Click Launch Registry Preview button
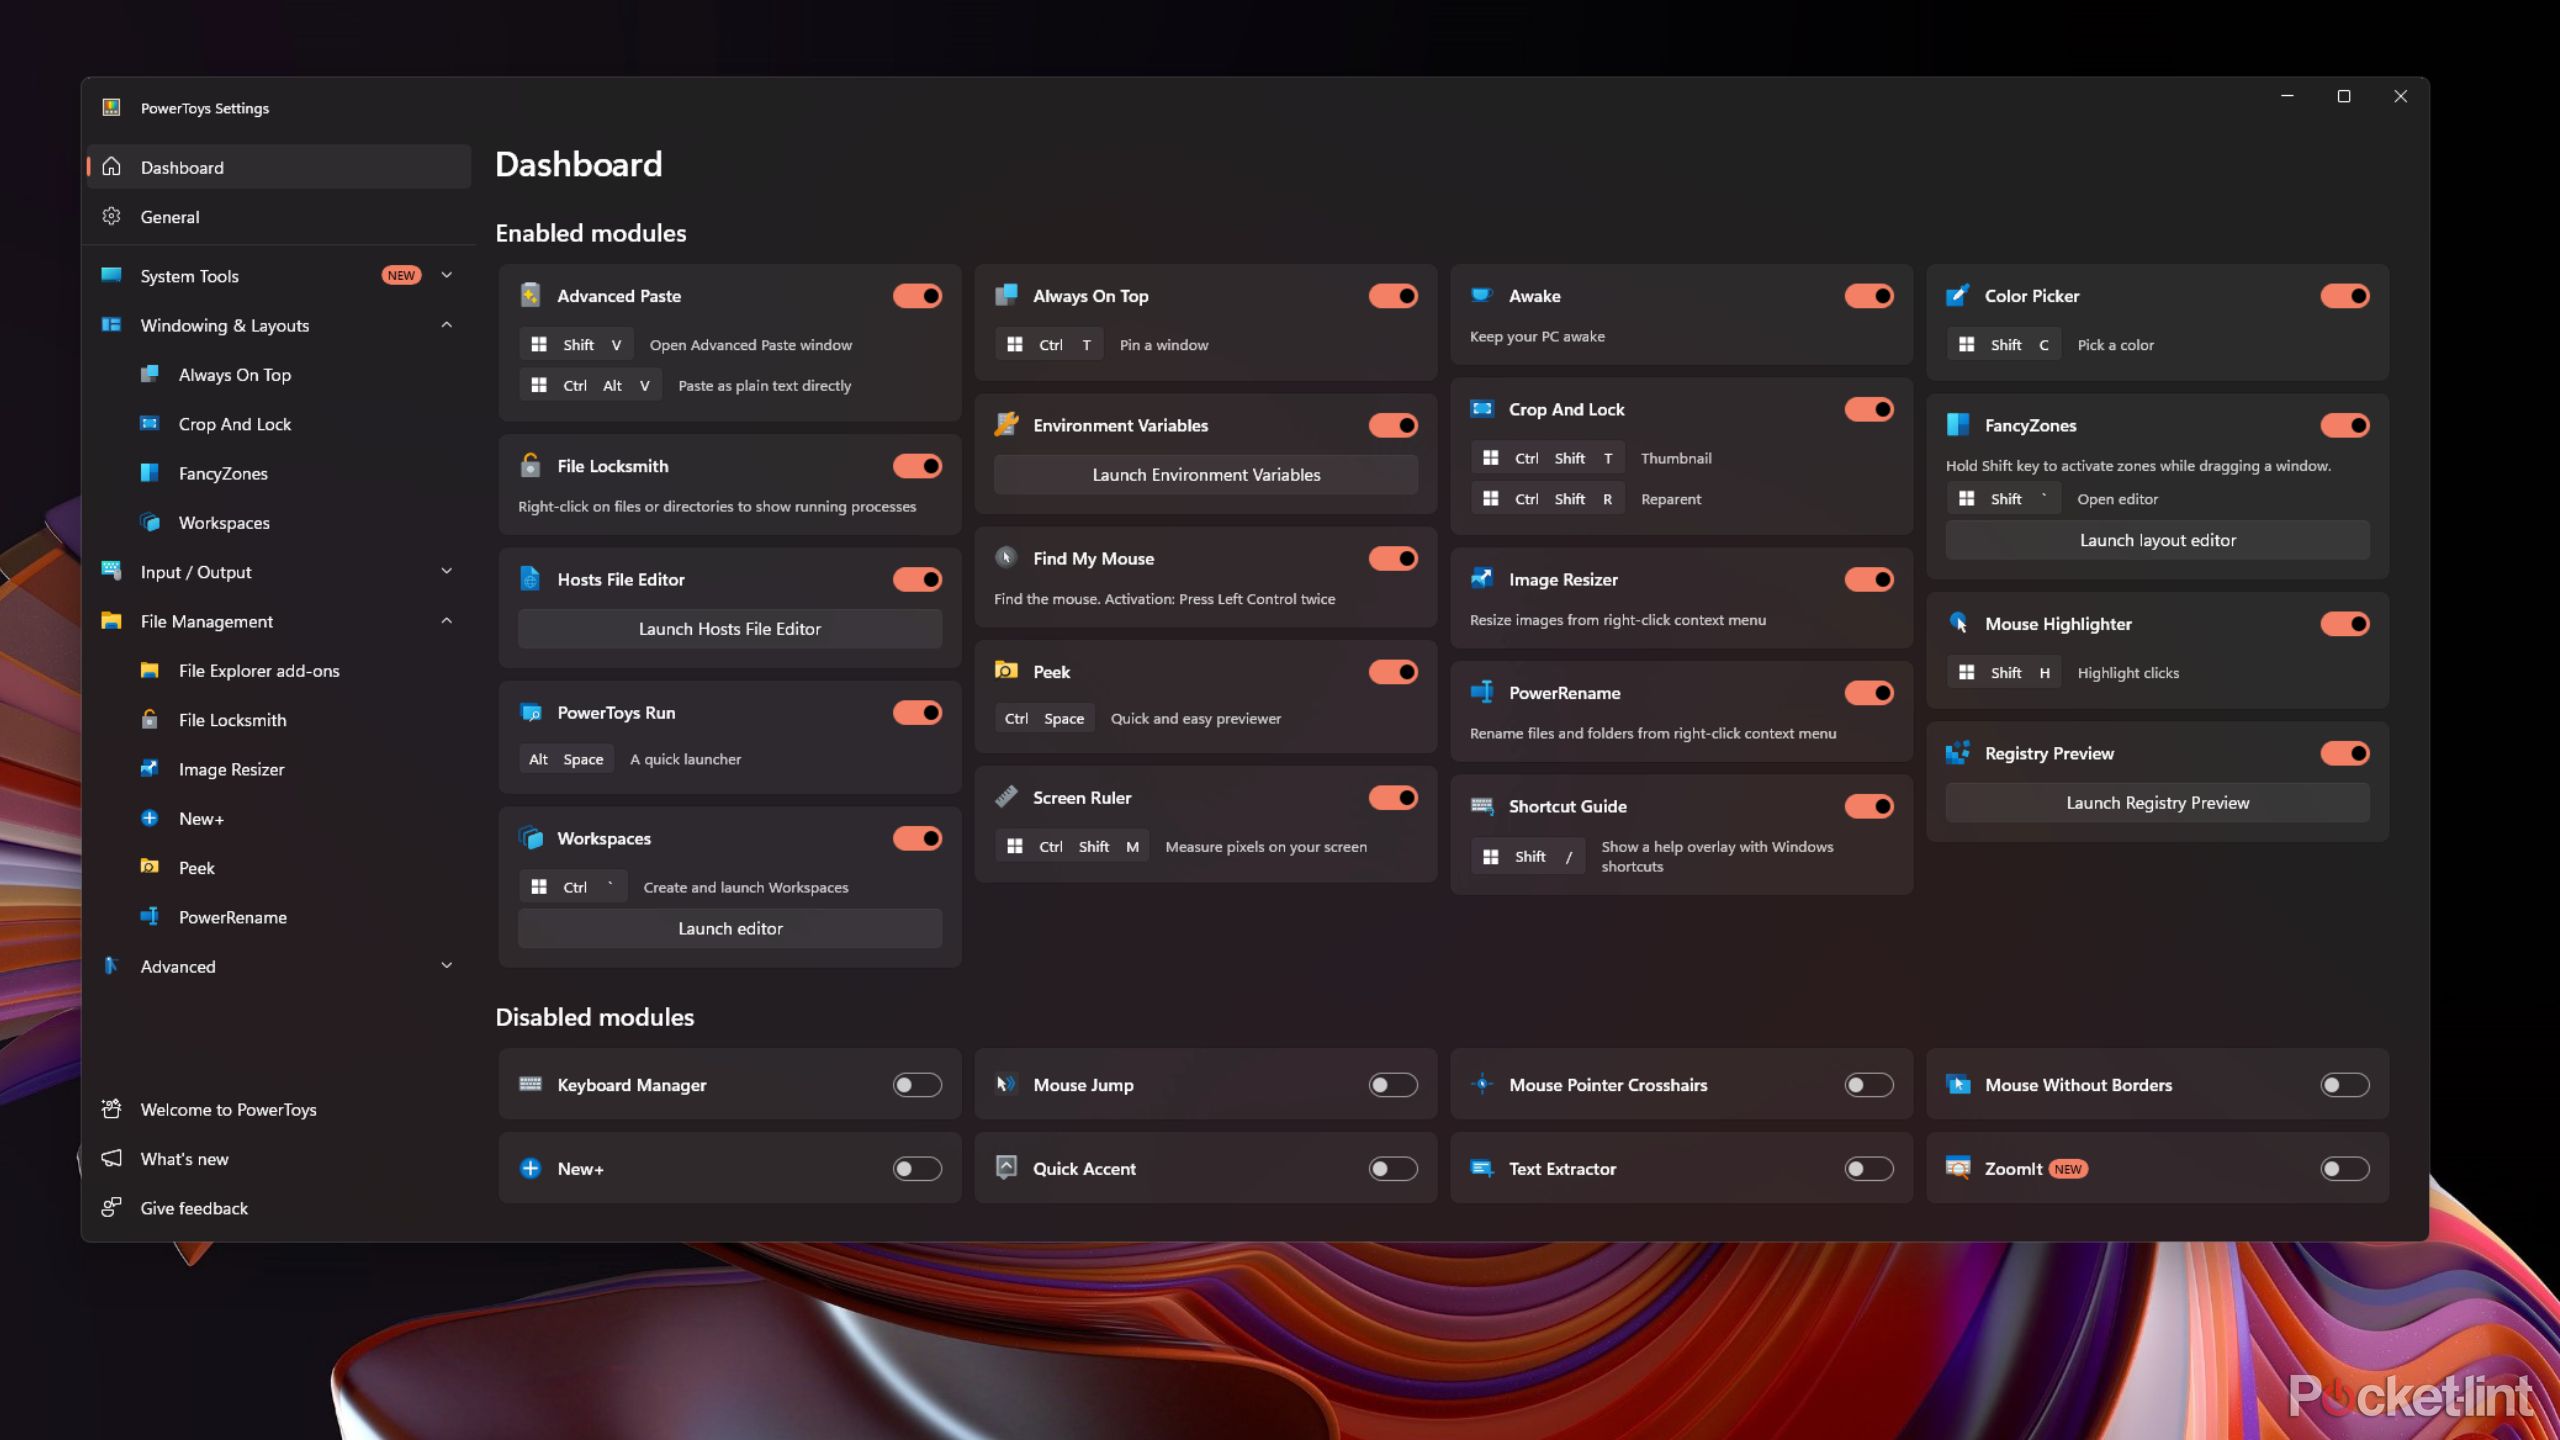Viewport: 2560px width, 1440px height. coord(2158,803)
